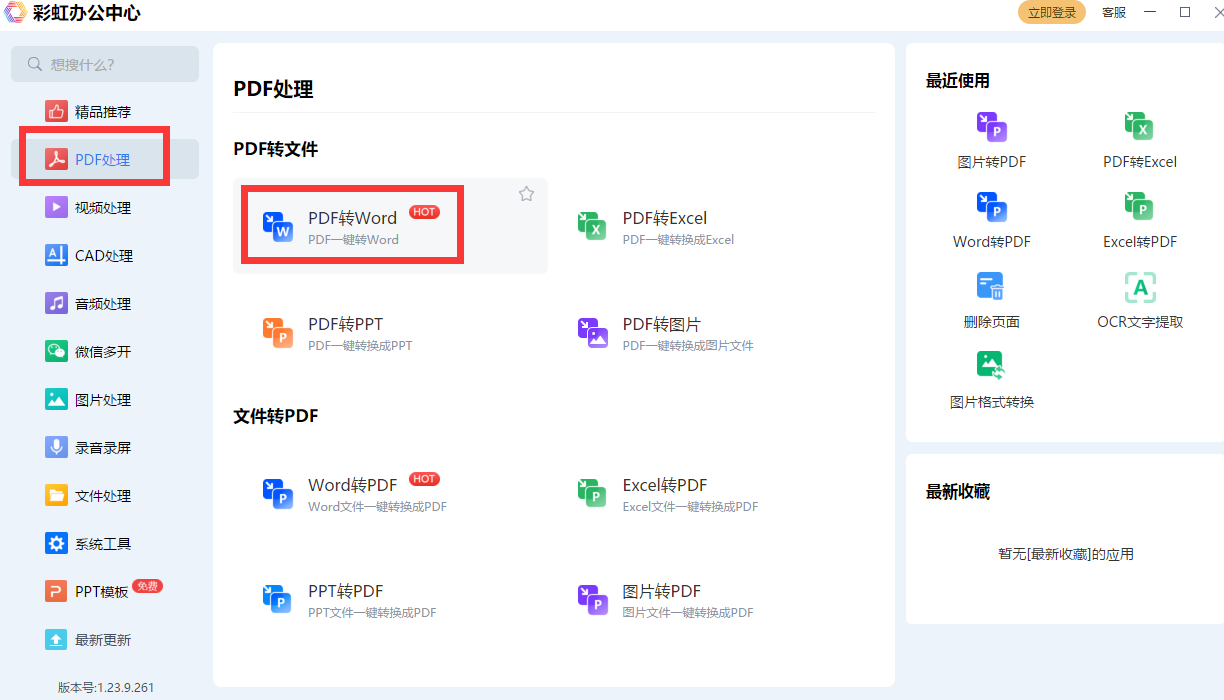Open 客服 customer service link
The image size is (1224, 700).
tap(1114, 12)
